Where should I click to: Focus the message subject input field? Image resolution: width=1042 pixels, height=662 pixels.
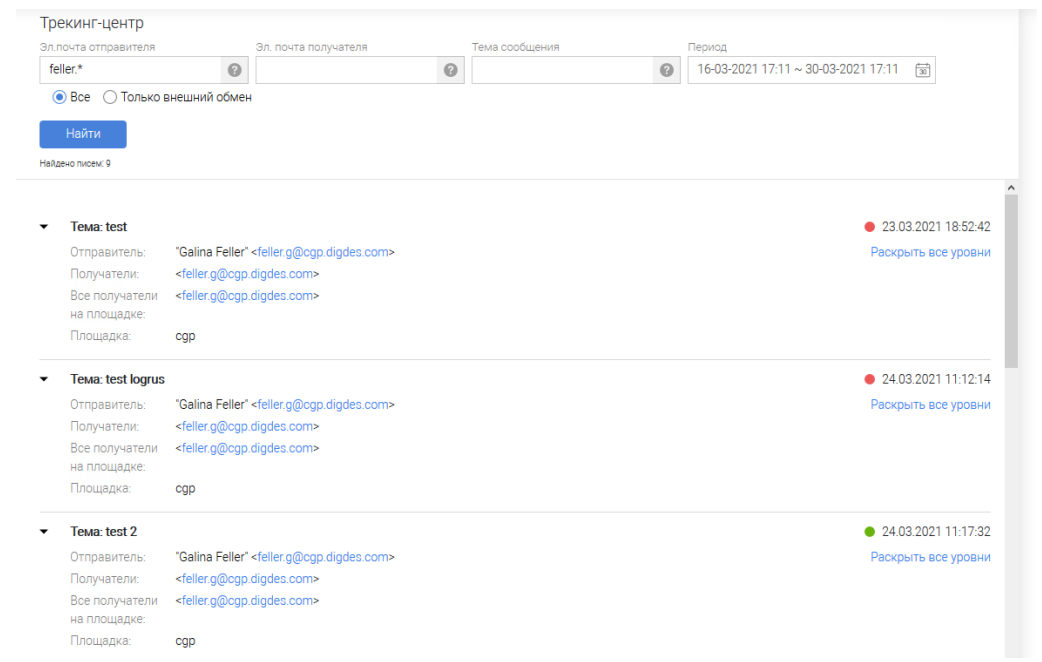pos(562,70)
